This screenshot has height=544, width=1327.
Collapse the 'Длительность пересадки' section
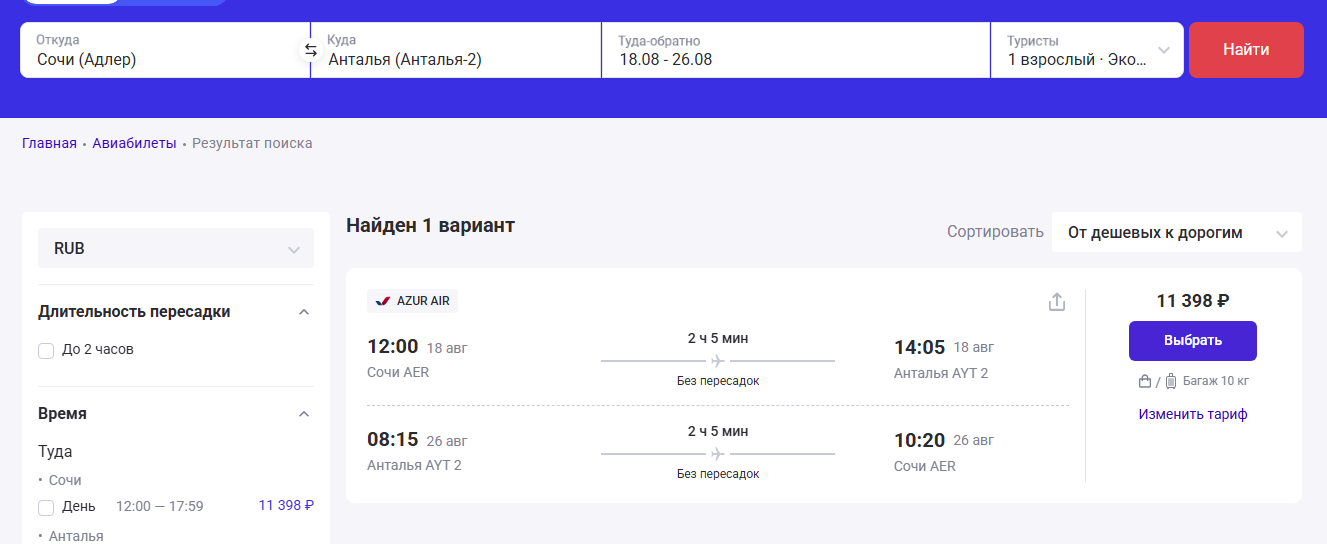[304, 312]
